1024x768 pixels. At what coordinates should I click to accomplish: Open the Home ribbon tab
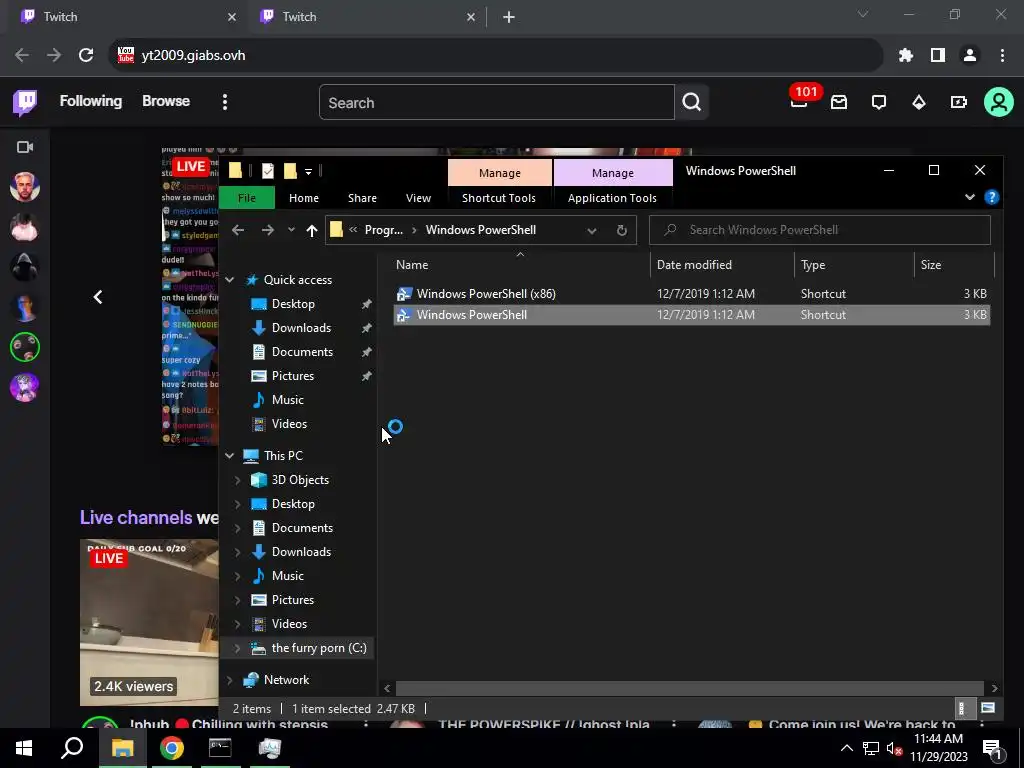(x=304, y=198)
